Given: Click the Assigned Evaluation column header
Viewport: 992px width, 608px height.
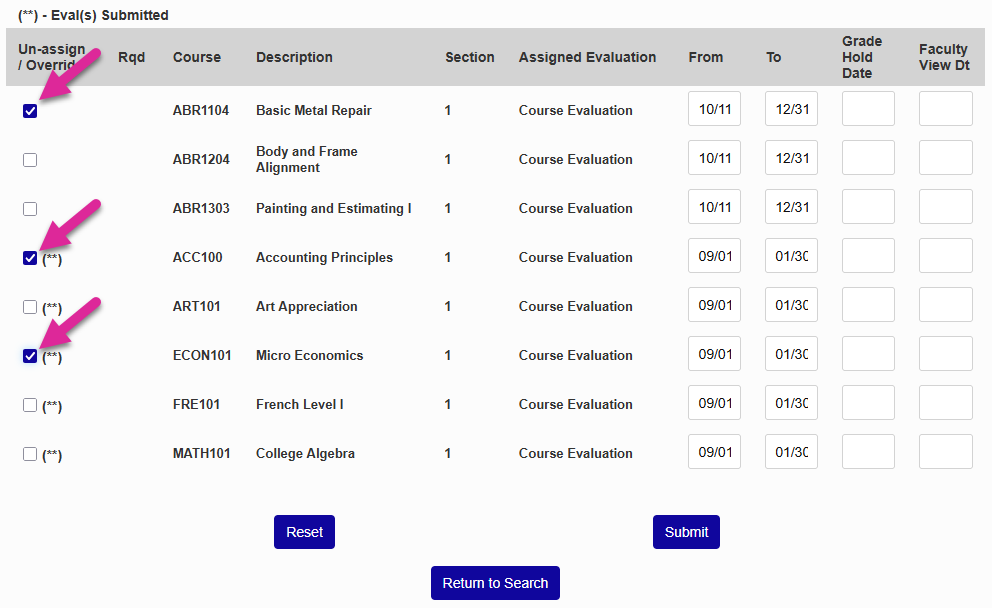Looking at the screenshot, I should (x=587, y=57).
